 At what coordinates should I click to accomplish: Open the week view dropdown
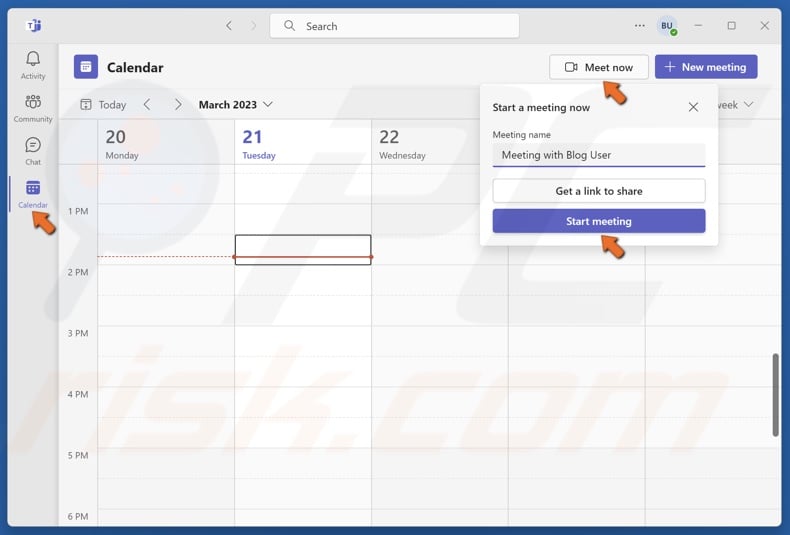pos(735,104)
